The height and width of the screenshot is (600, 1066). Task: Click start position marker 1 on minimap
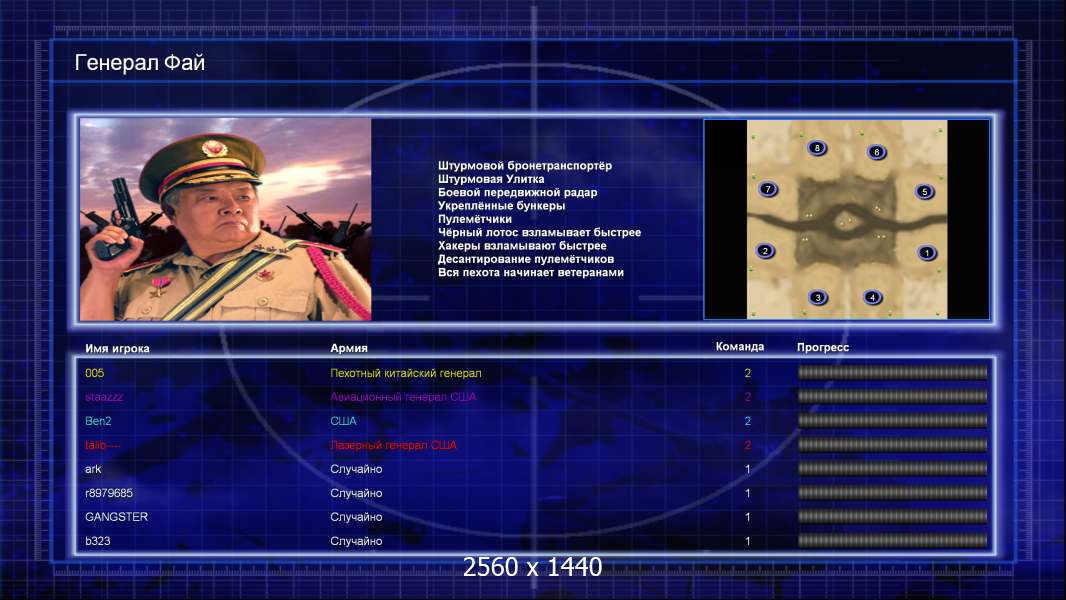926,253
